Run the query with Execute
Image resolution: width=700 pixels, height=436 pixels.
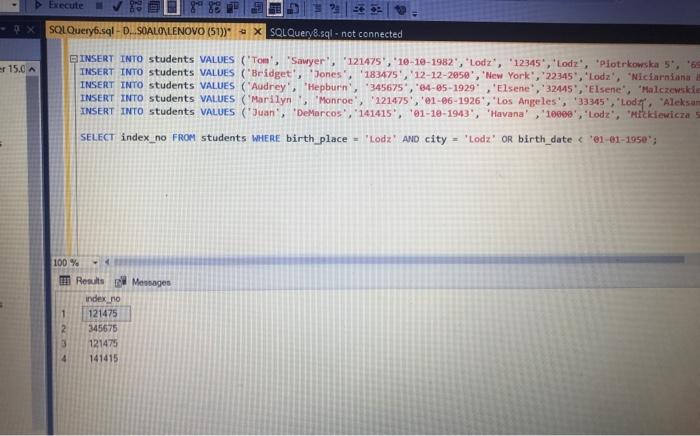coord(59,5)
